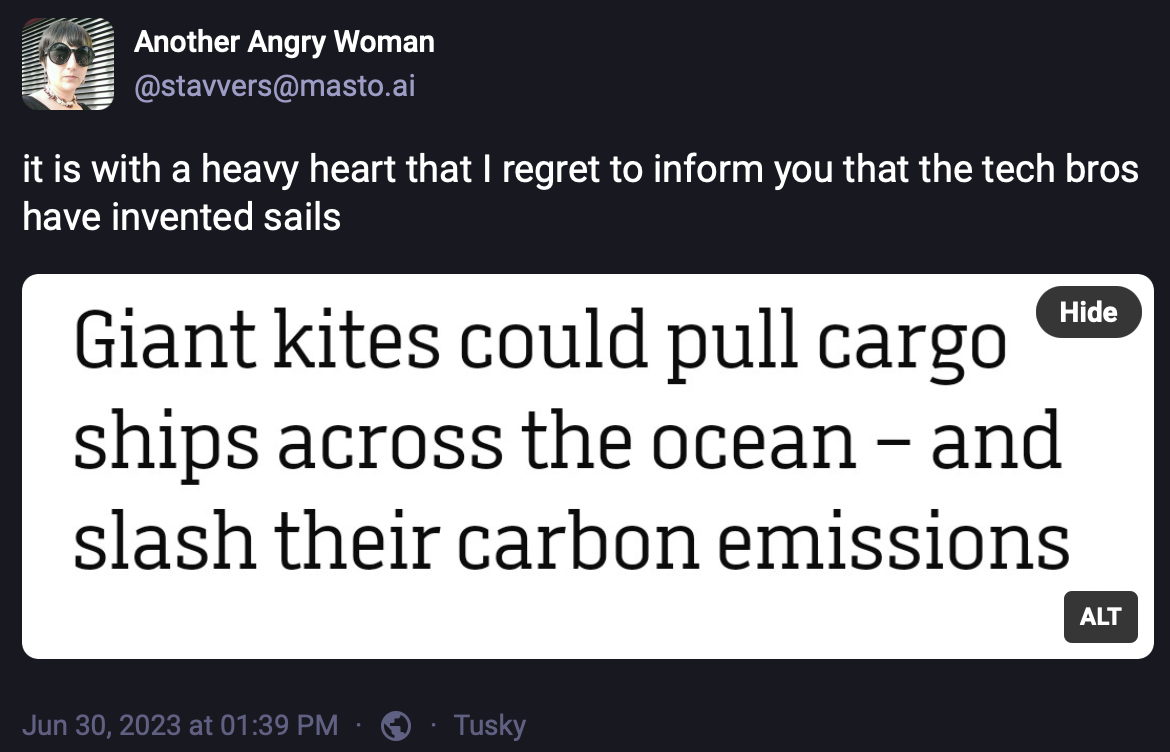The width and height of the screenshot is (1170, 752).
Task: Click the globe public visibility icon
Action: (397, 725)
